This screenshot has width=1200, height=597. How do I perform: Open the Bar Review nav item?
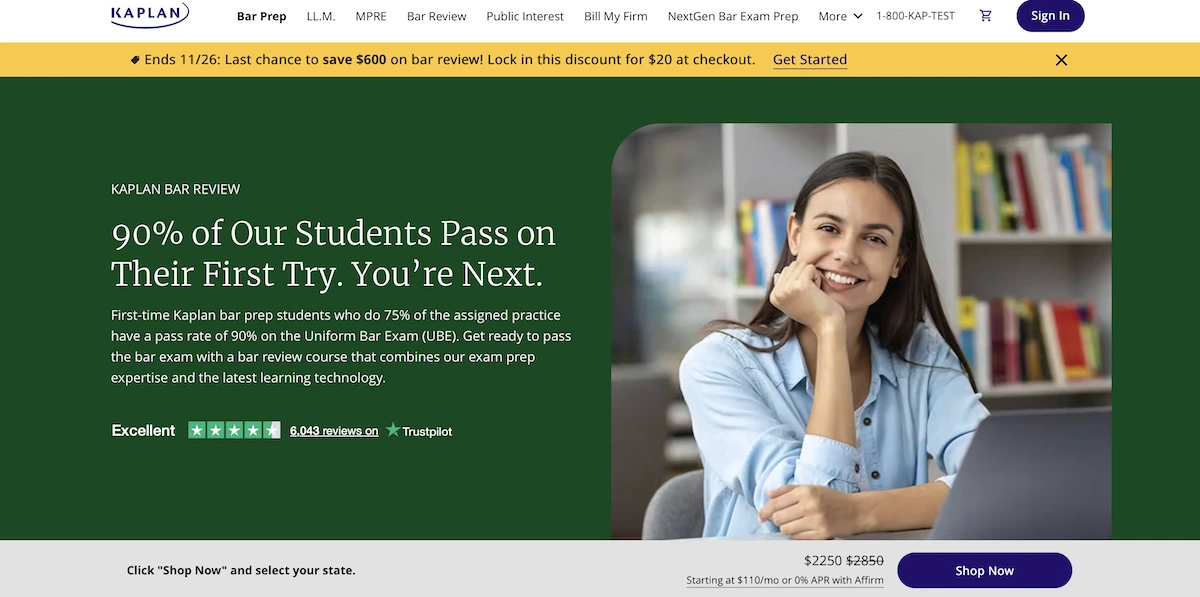click(437, 16)
